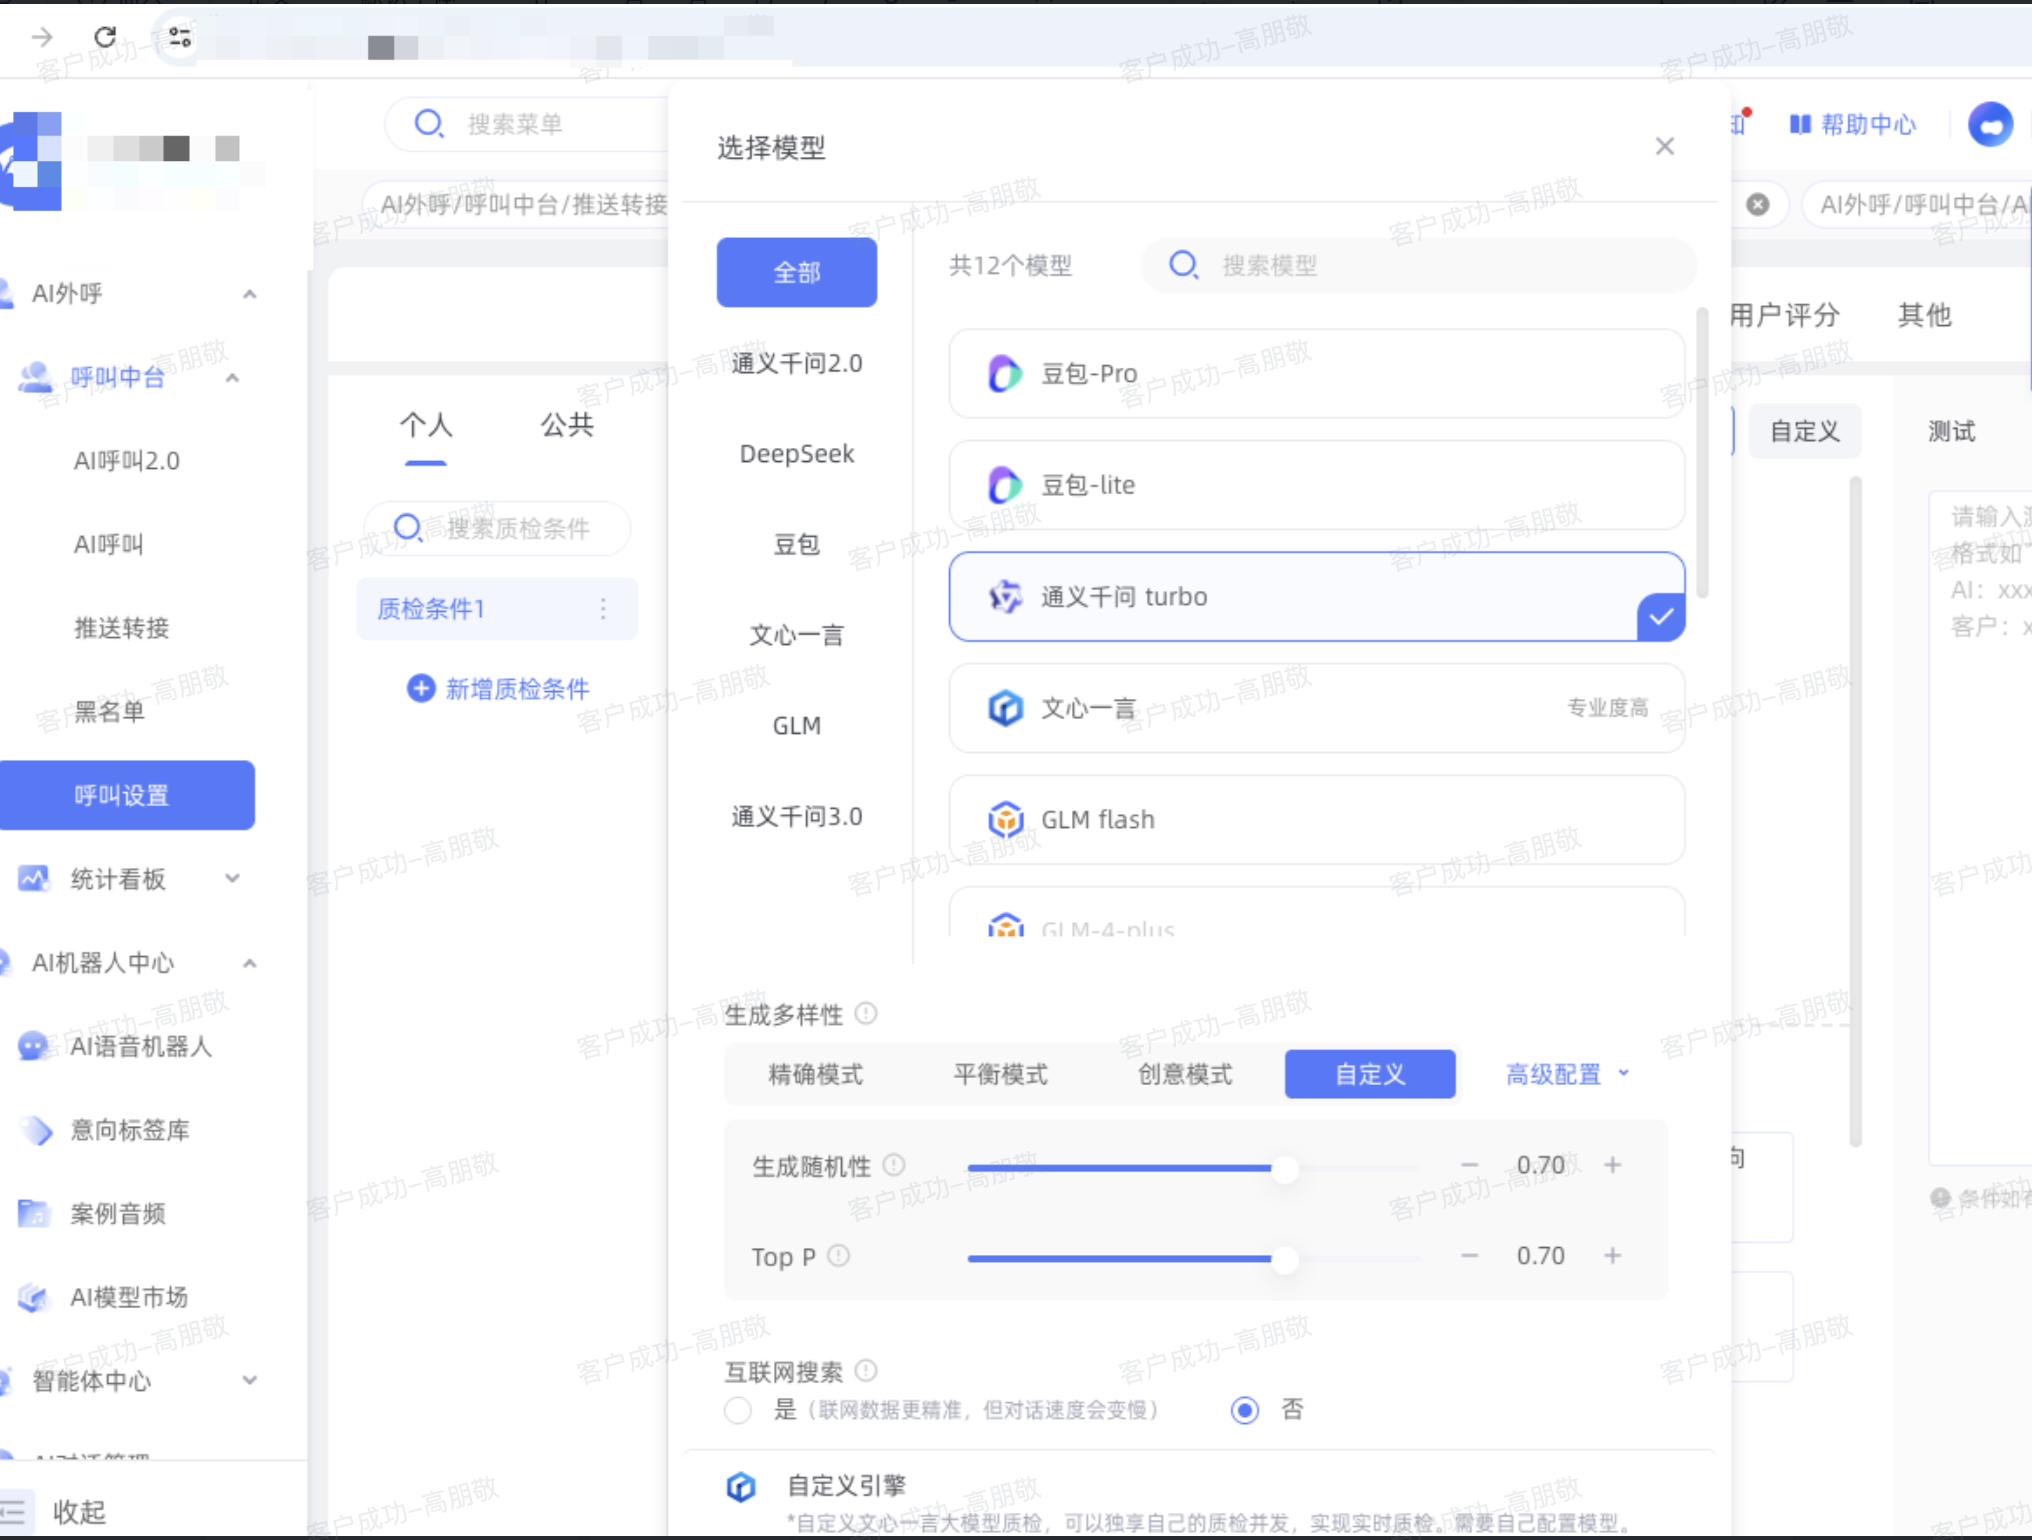The image size is (2032, 1540).
Task: Click the search model magnifier icon
Action: click(x=1184, y=265)
